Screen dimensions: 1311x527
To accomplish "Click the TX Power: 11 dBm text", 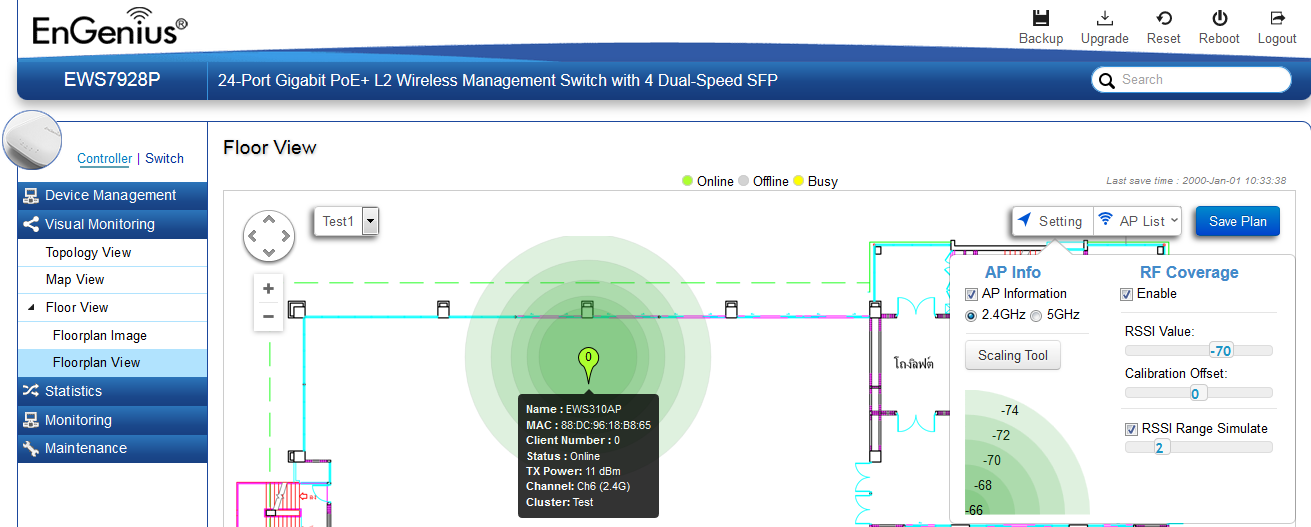I will [x=574, y=471].
